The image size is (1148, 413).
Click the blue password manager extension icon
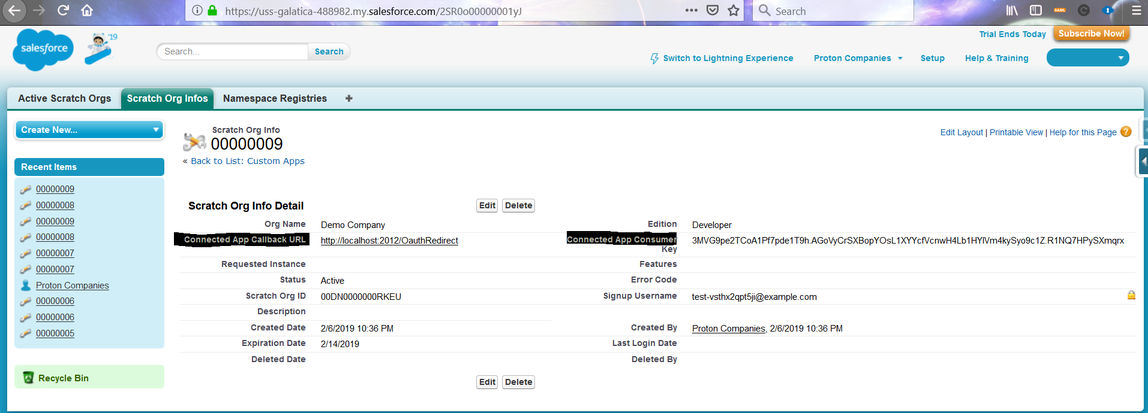(x=1108, y=11)
